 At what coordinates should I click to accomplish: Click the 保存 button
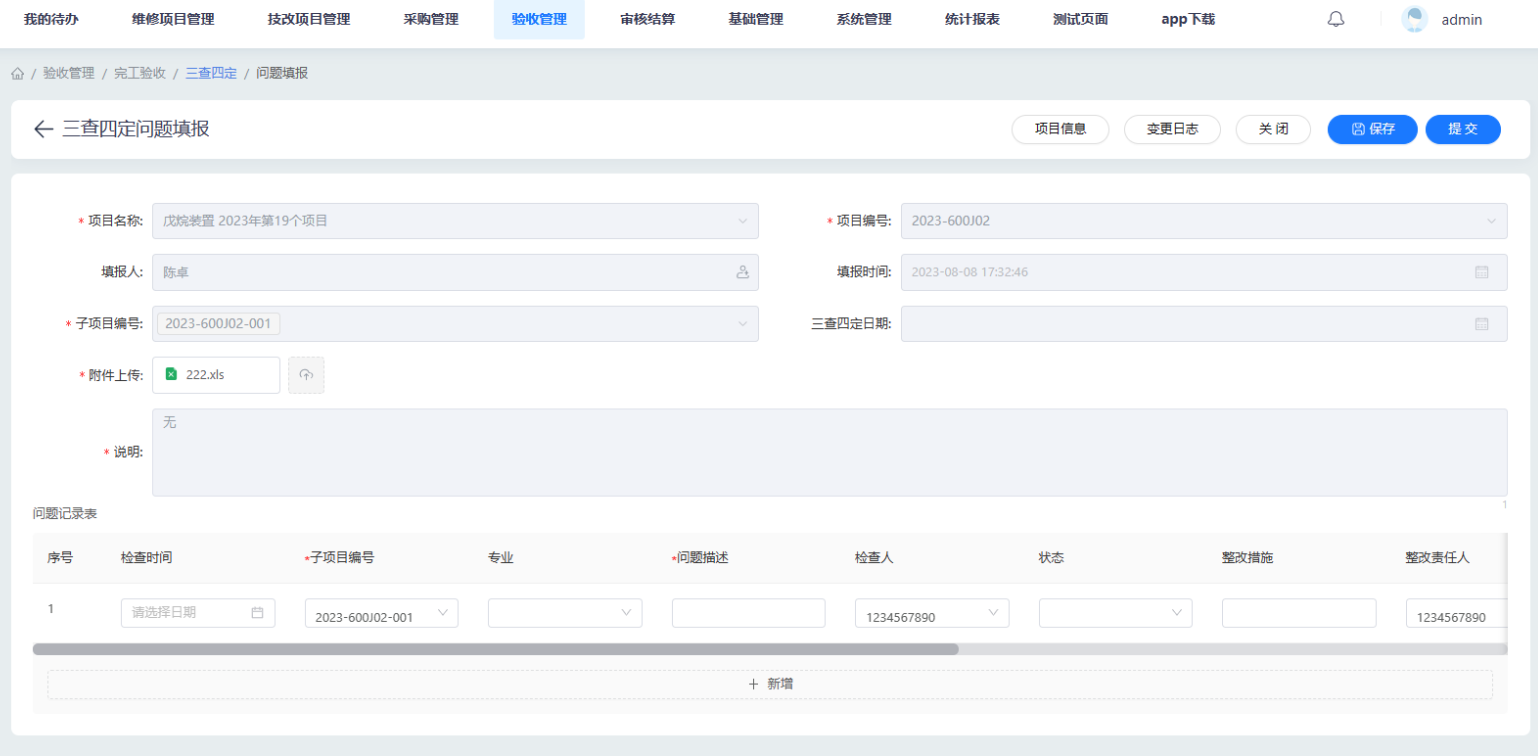1372,129
